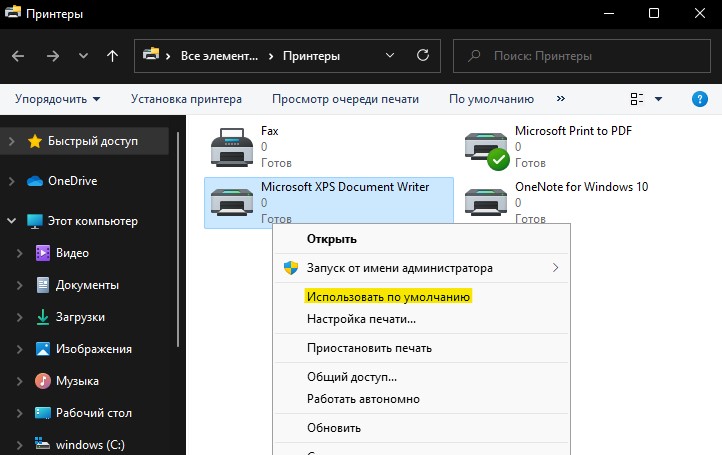Click the navigation pane scrollbar

[178, 239]
